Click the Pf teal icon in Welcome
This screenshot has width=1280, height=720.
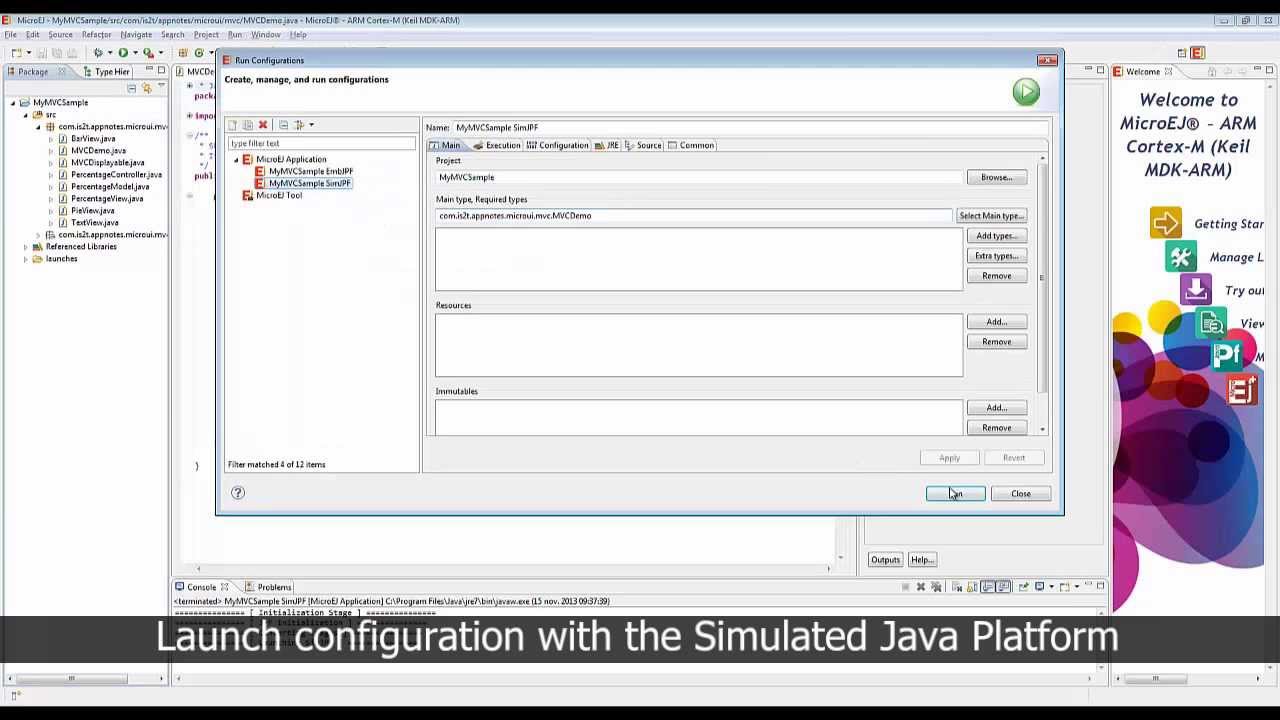[x=1226, y=356]
